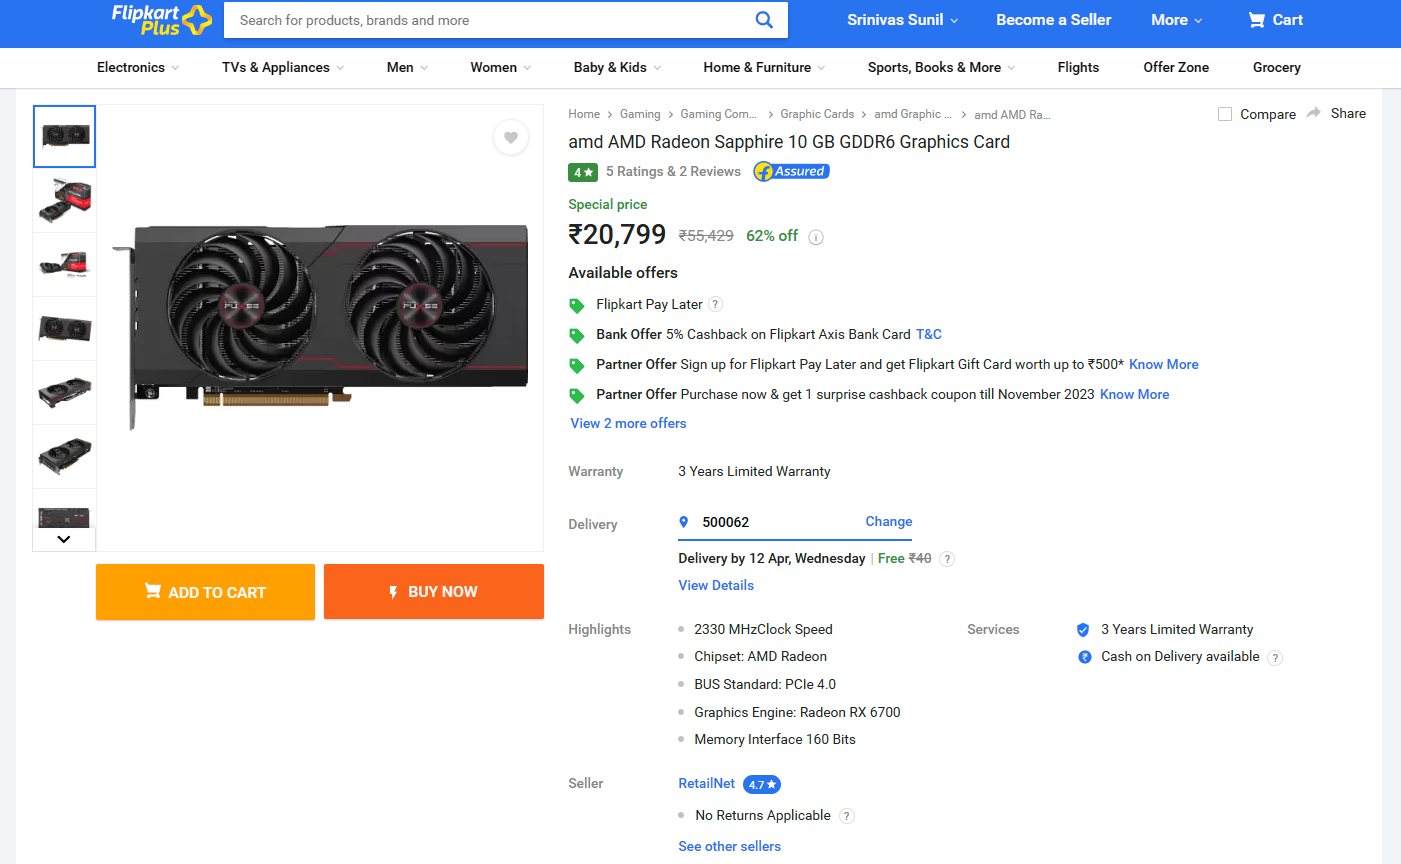Viewport: 1401px width, 864px height.
Task: Open the More dropdown in header
Action: (1177, 20)
